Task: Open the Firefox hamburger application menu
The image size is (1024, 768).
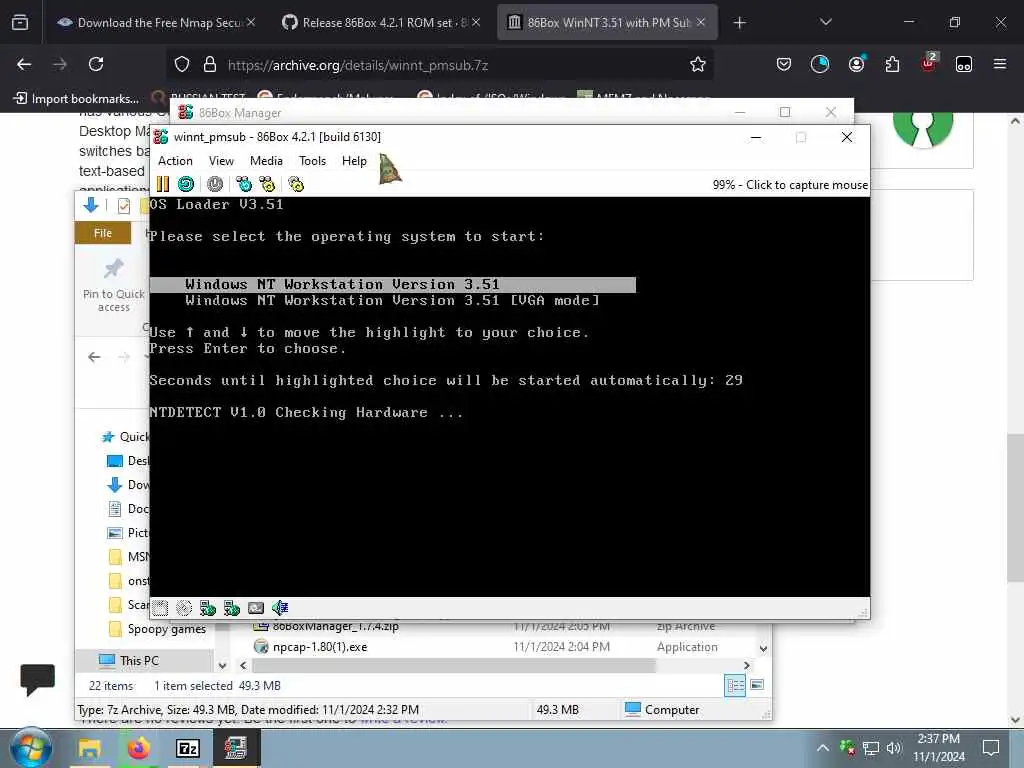Action: point(999,64)
